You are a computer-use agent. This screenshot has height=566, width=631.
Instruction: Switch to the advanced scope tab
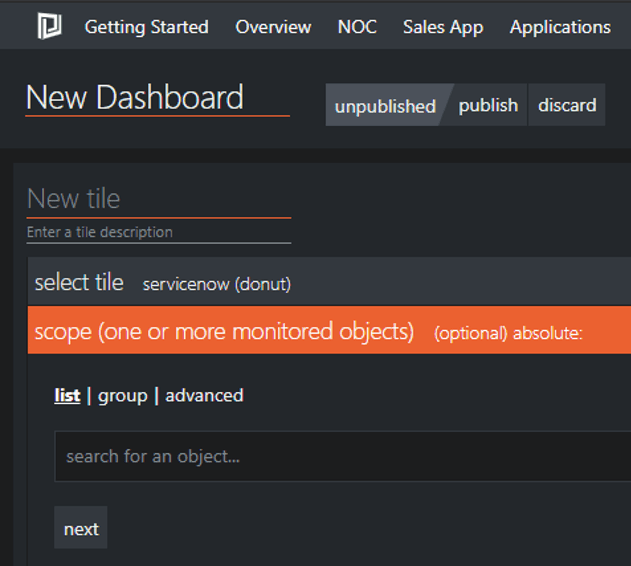click(x=204, y=395)
